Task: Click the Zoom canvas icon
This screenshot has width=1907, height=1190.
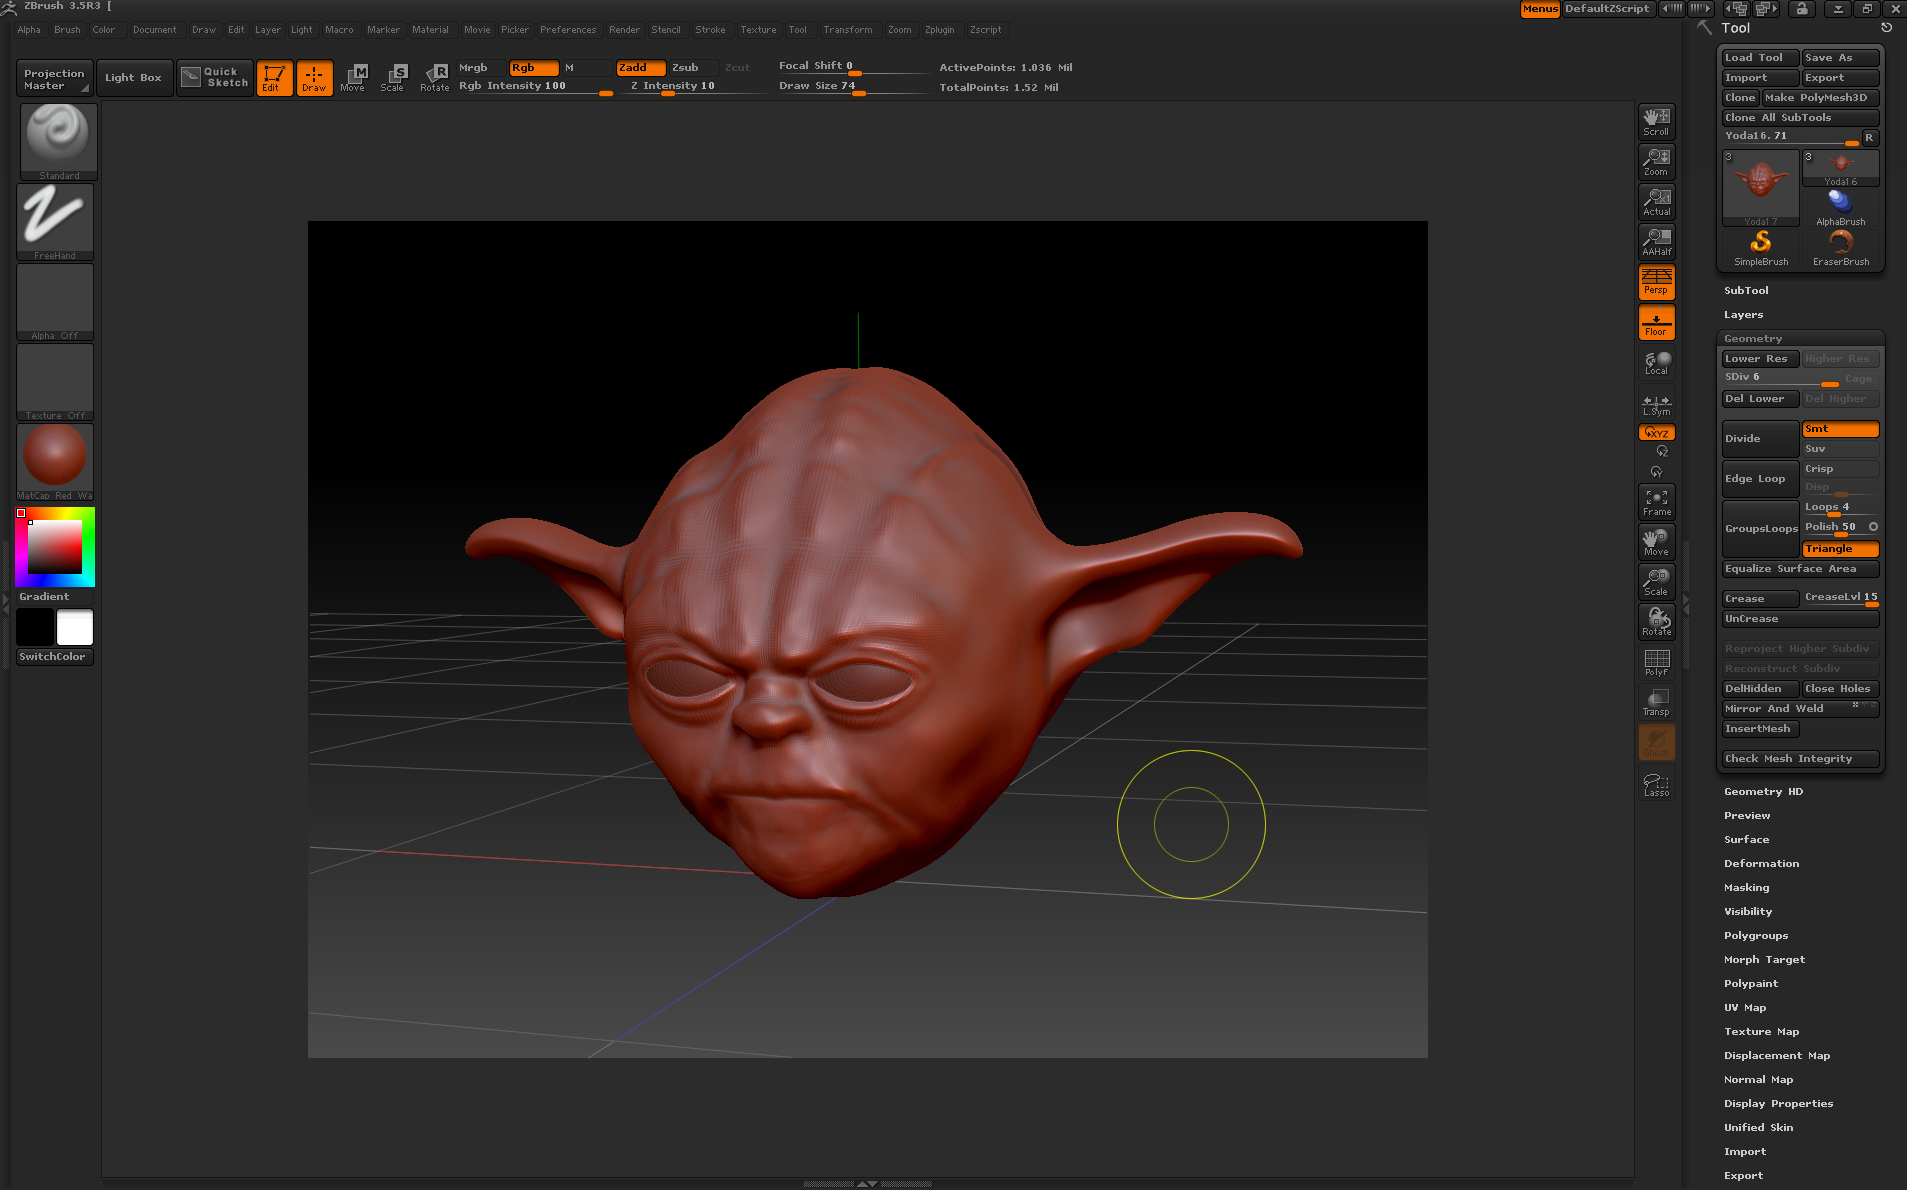Action: pos(1656,161)
